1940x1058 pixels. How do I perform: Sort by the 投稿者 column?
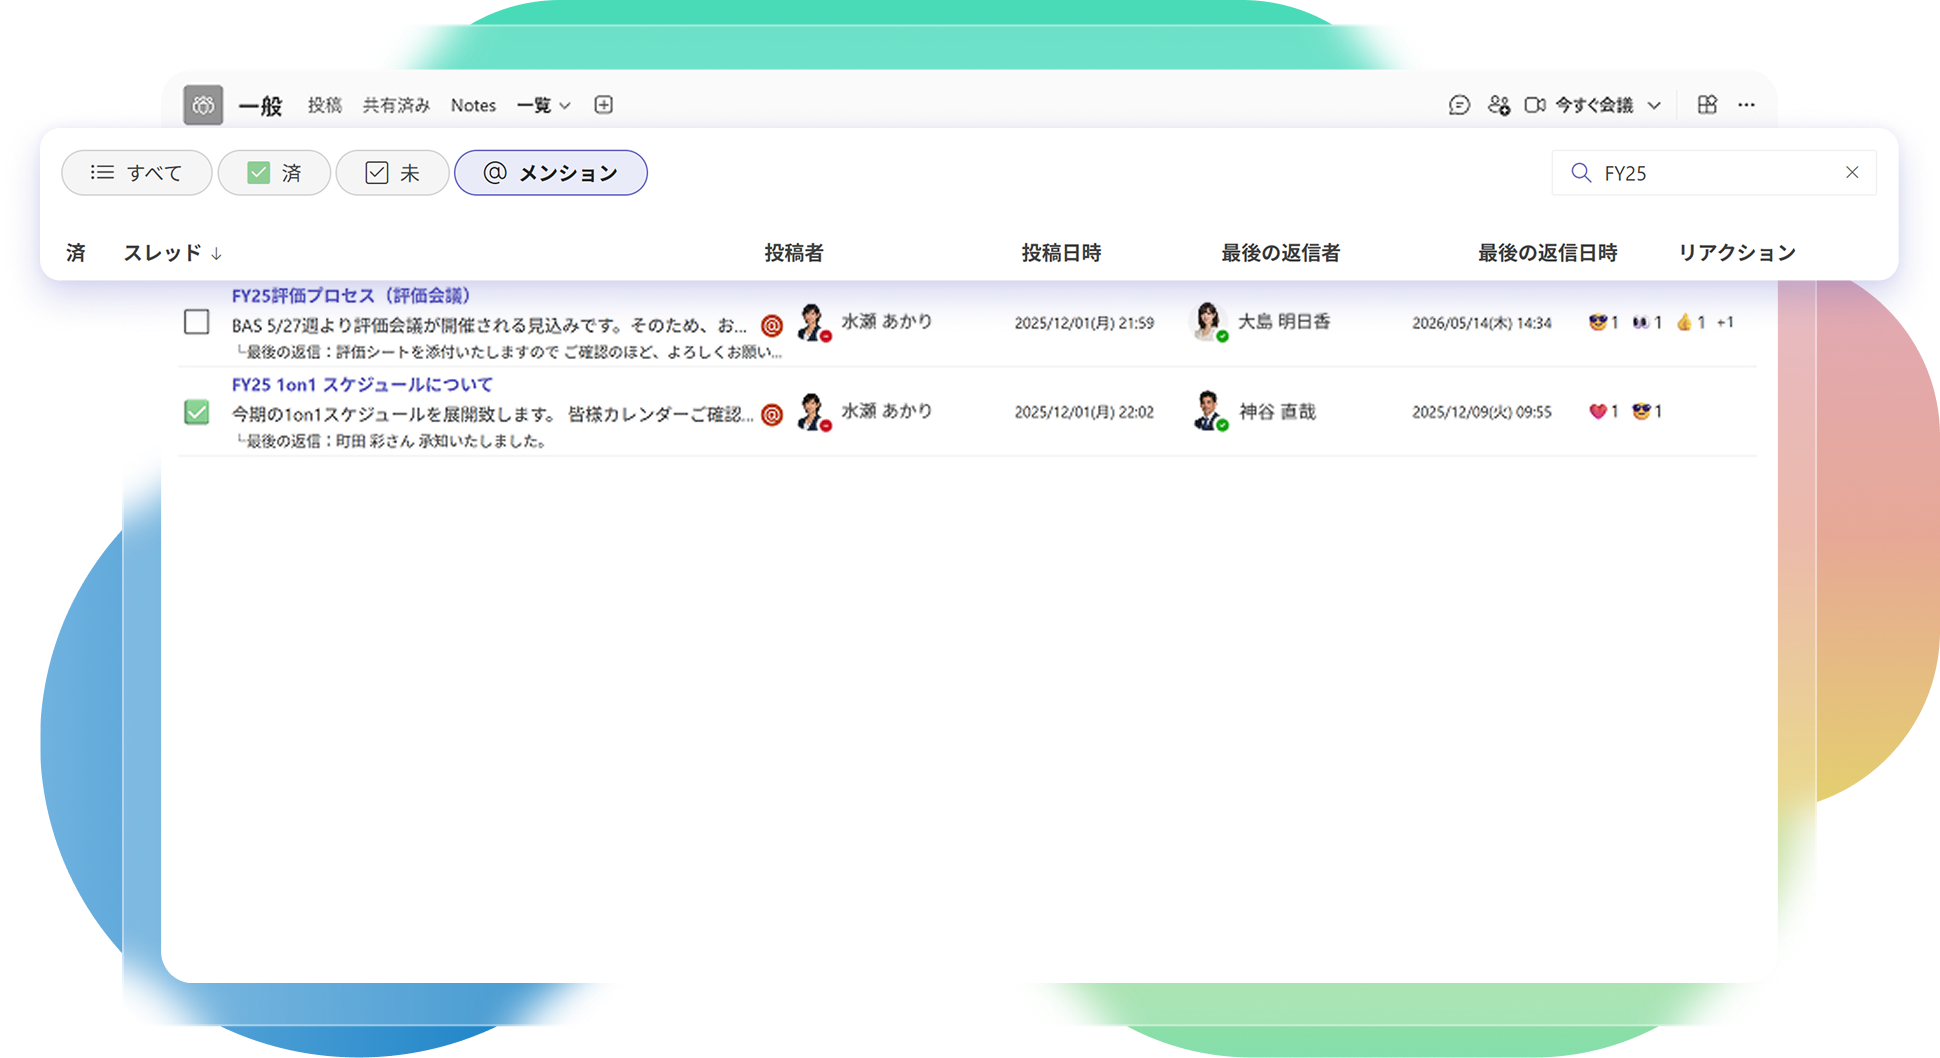[x=794, y=253]
